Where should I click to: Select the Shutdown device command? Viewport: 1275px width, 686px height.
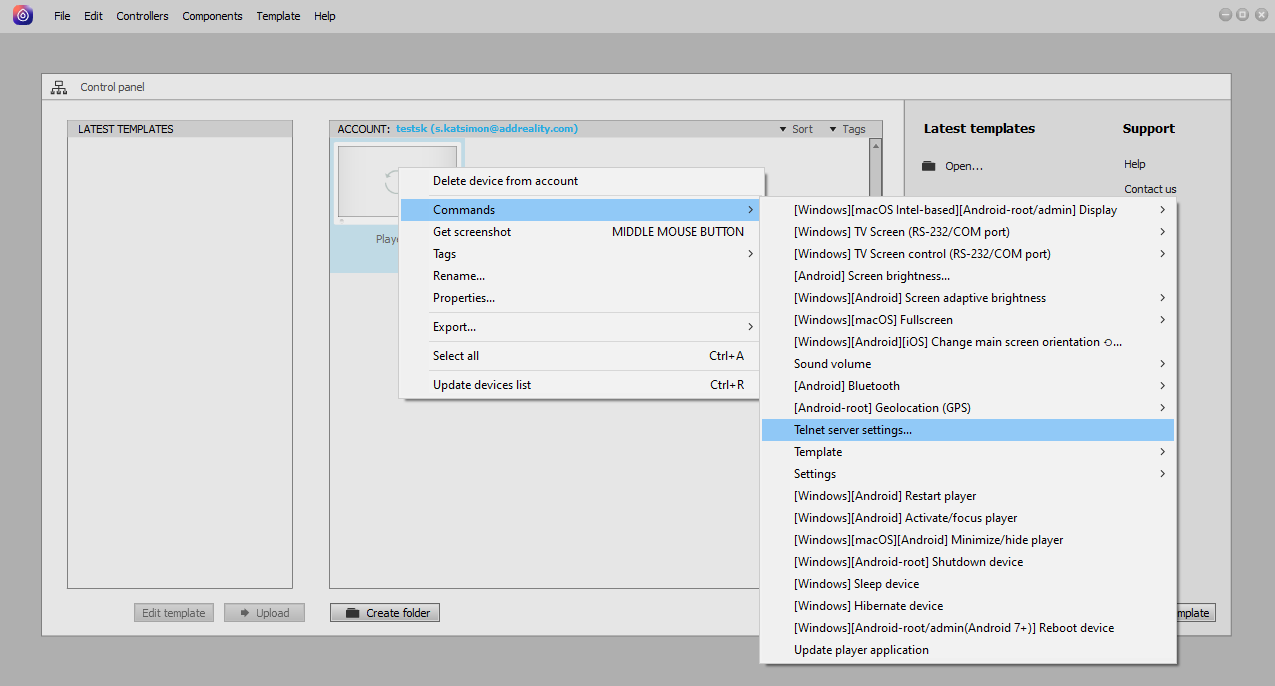pos(968,562)
